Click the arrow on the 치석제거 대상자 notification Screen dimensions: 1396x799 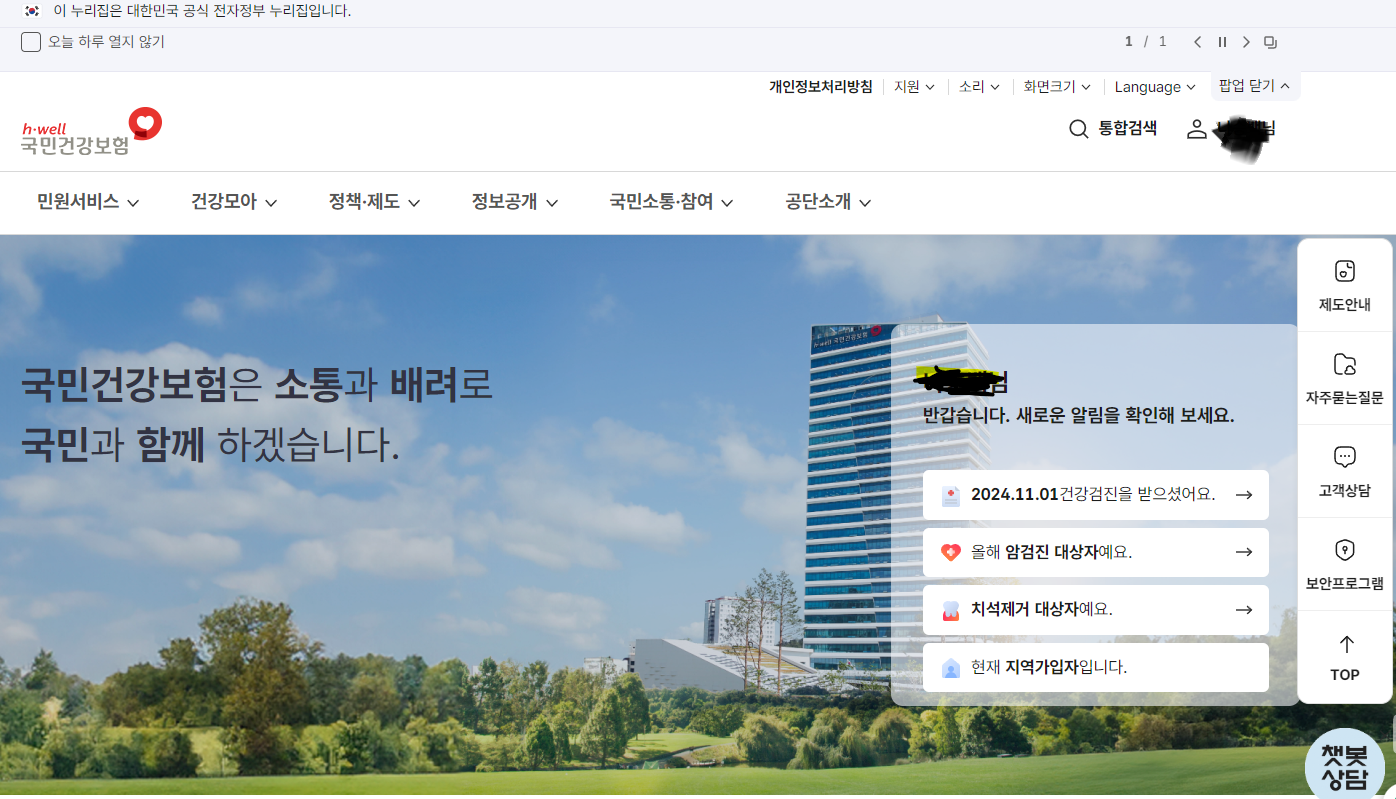tap(1244, 609)
